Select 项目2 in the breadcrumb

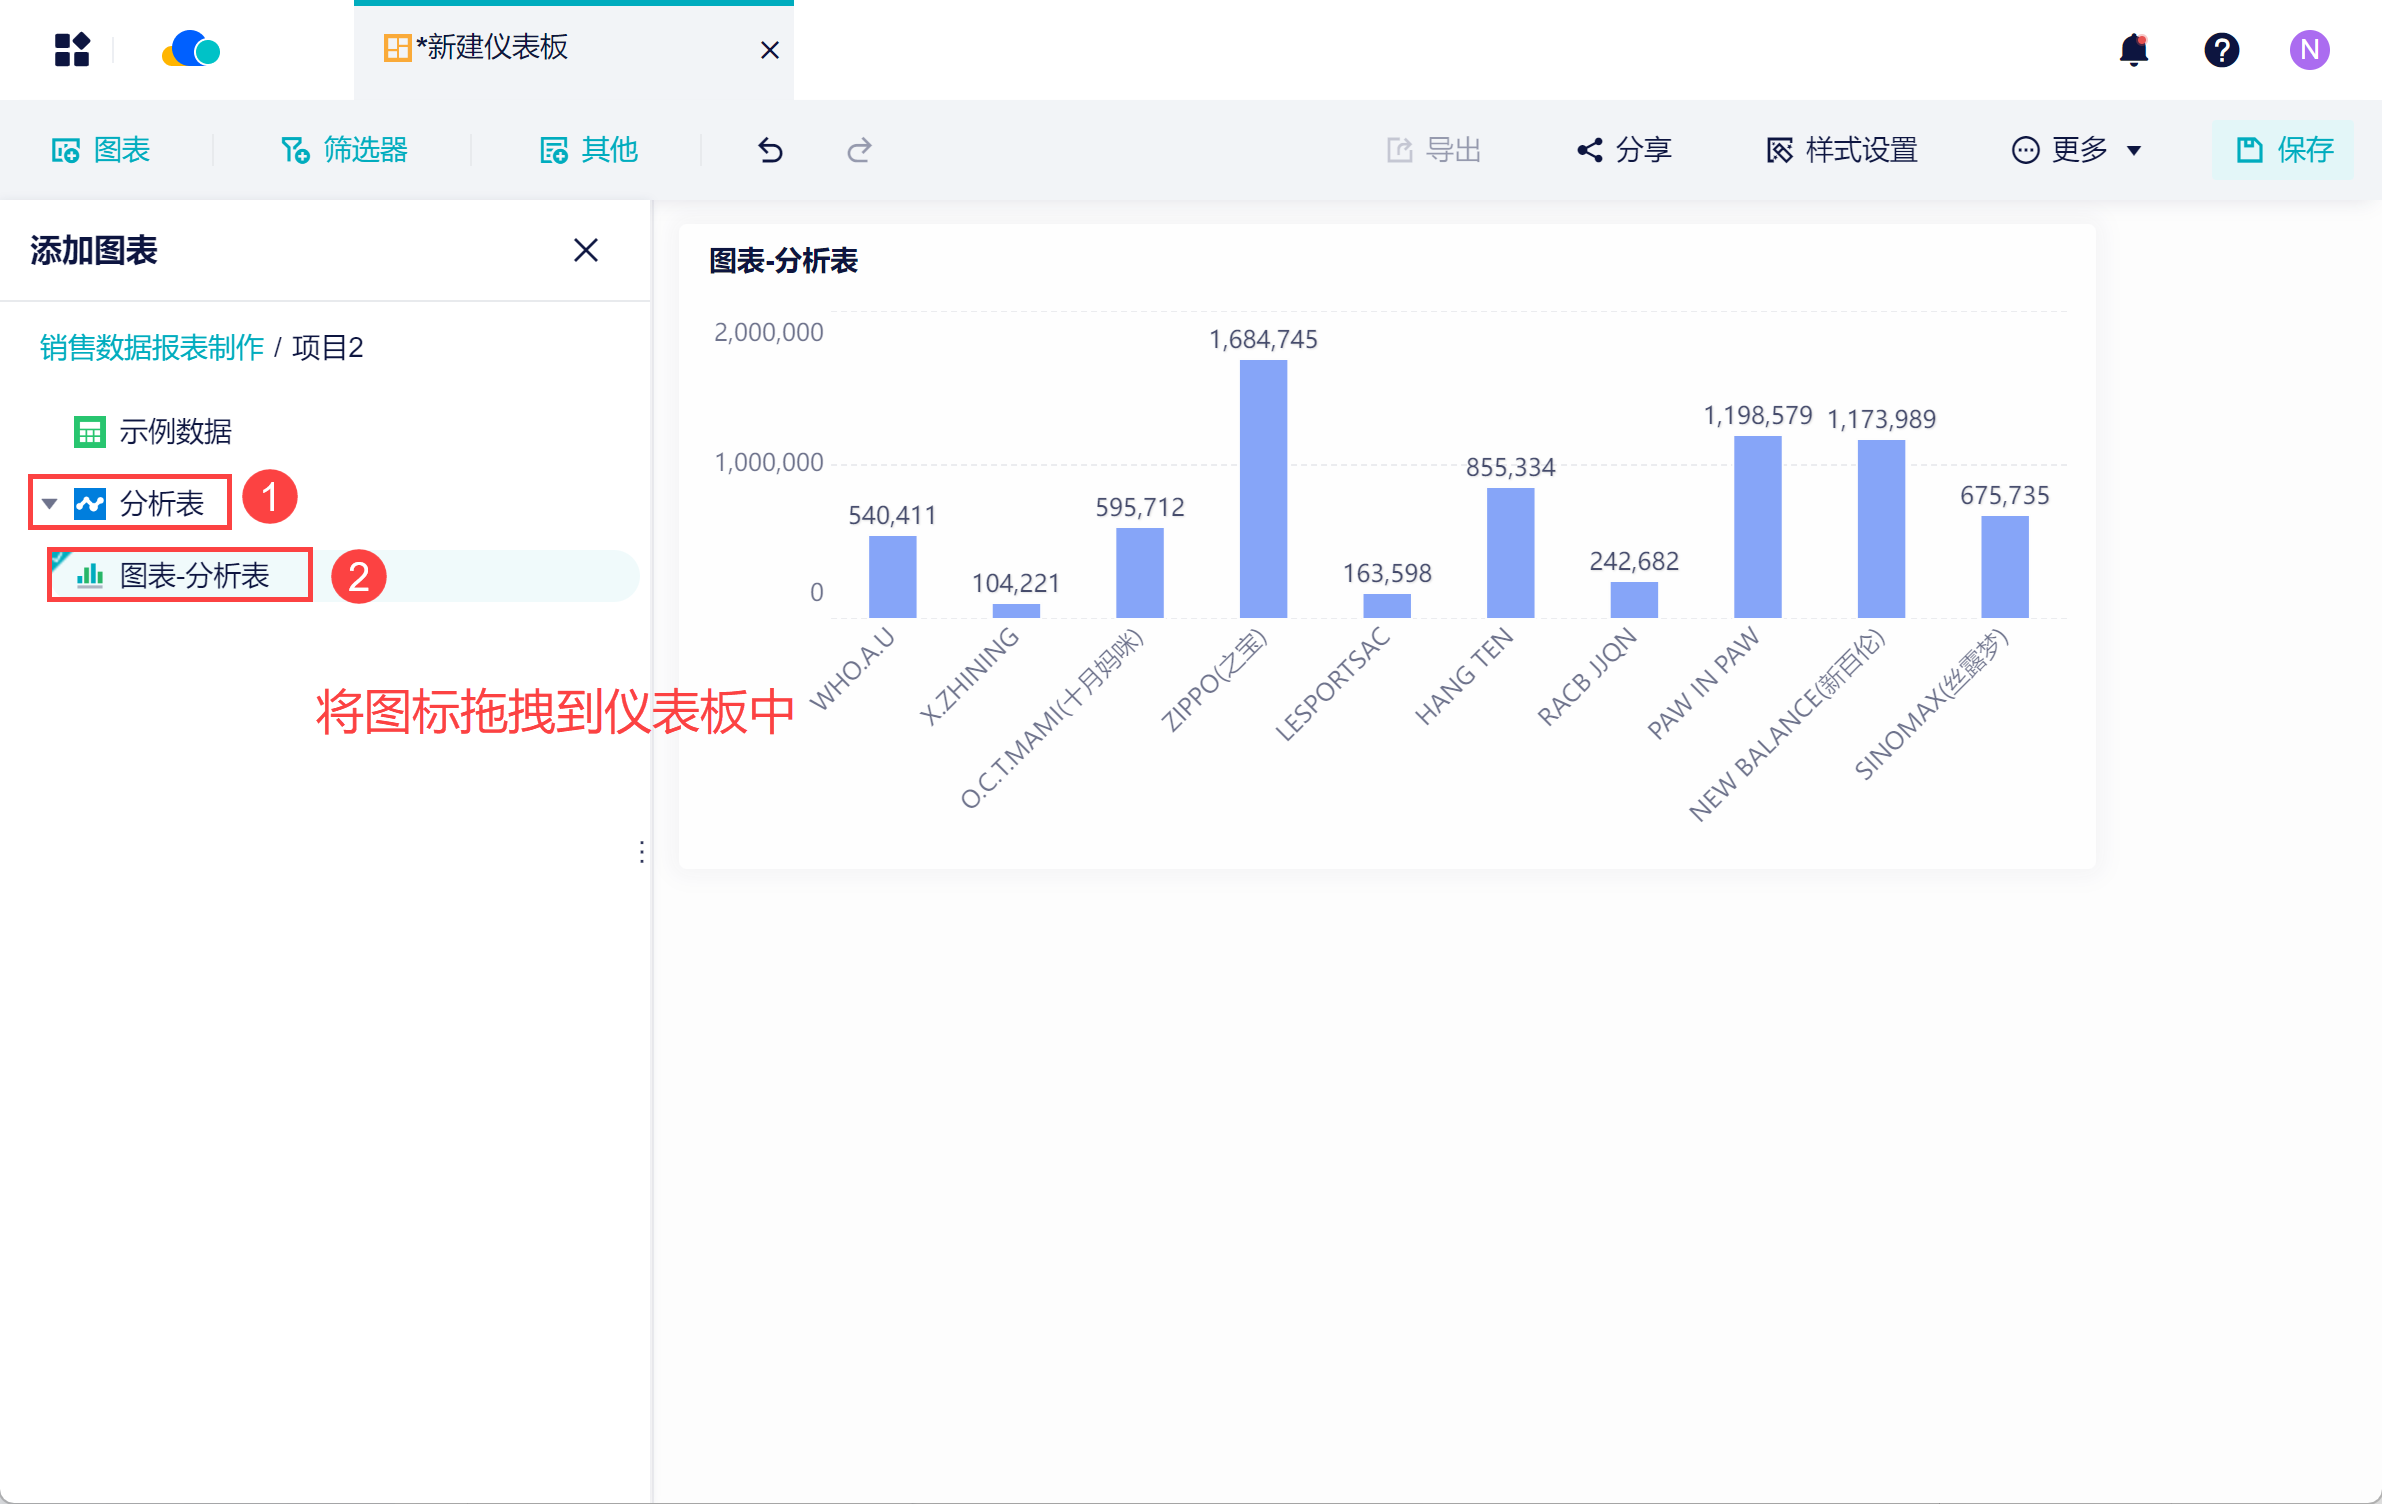point(328,347)
